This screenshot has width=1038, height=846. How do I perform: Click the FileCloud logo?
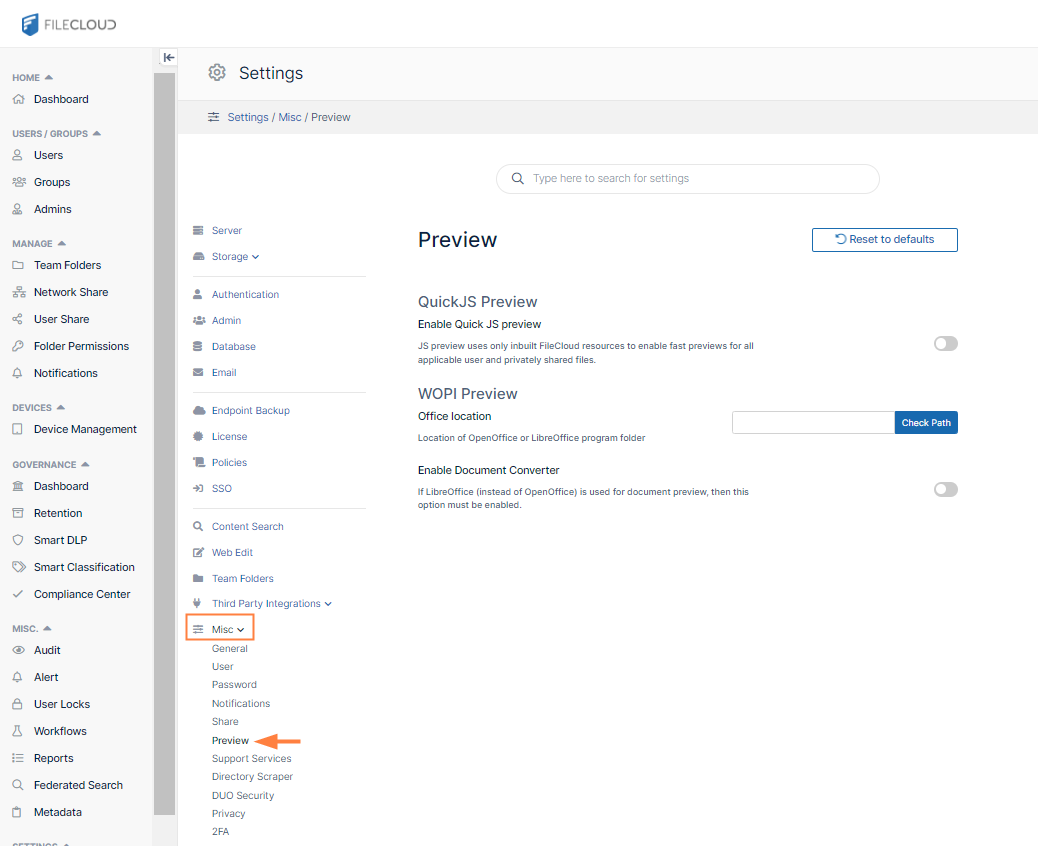pyautogui.click(x=69, y=24)
